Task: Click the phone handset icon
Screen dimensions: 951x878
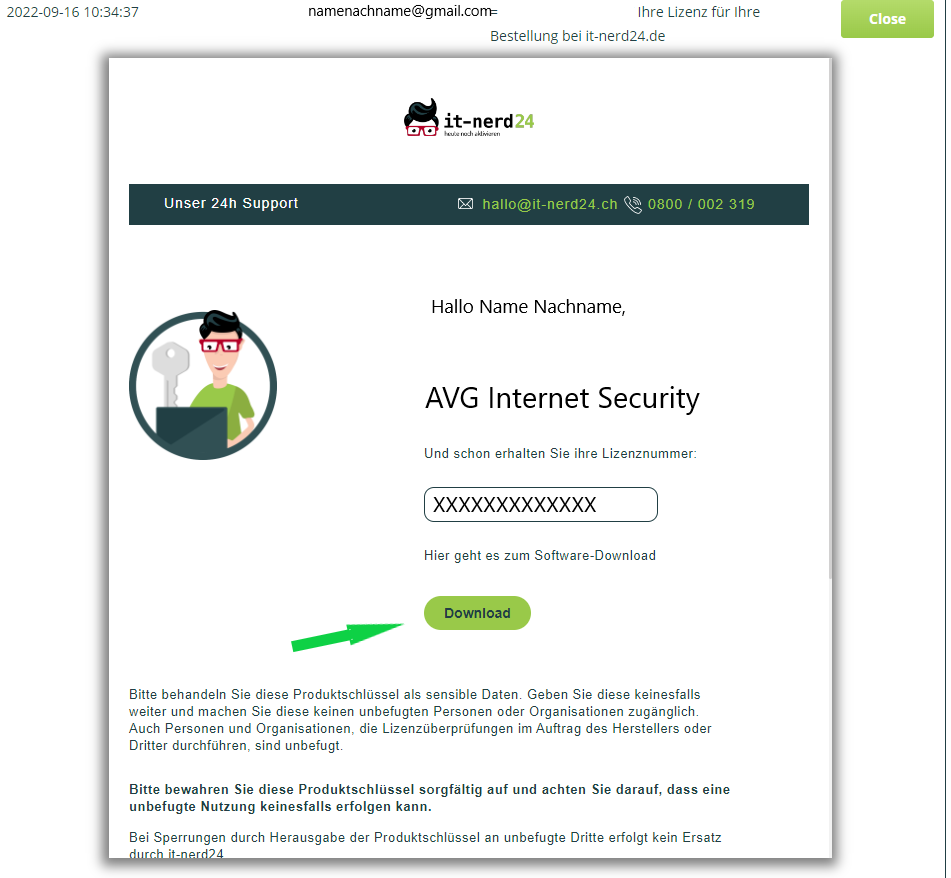Action: (633, 204)
